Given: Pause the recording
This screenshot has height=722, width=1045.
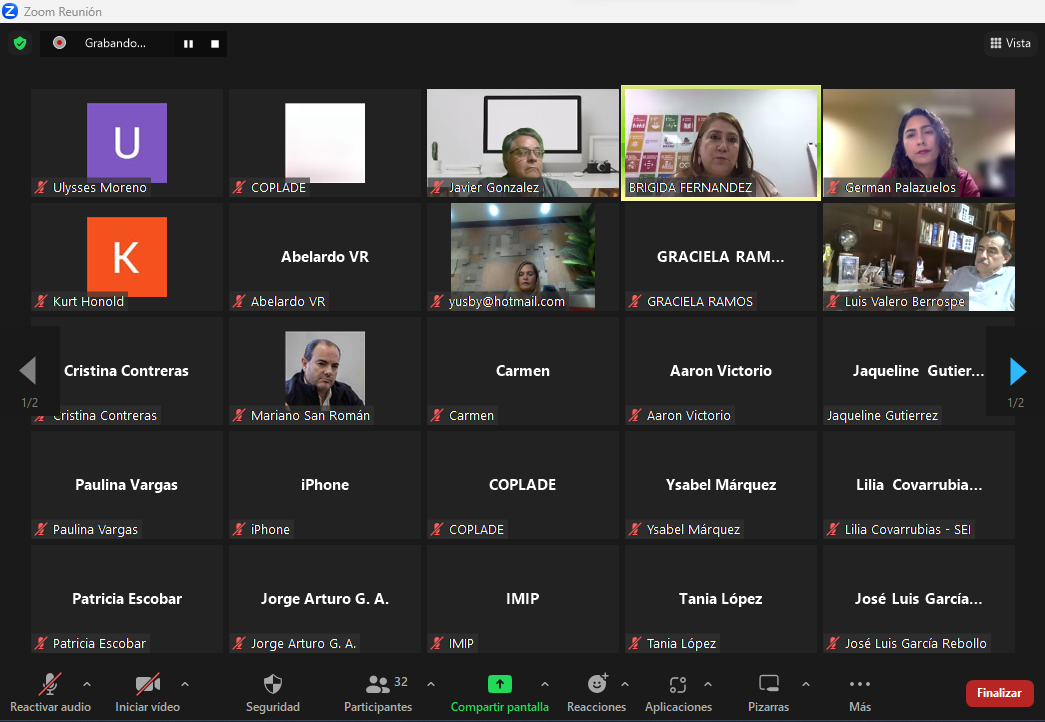Looking at the screenshot, I should (188, 44).
